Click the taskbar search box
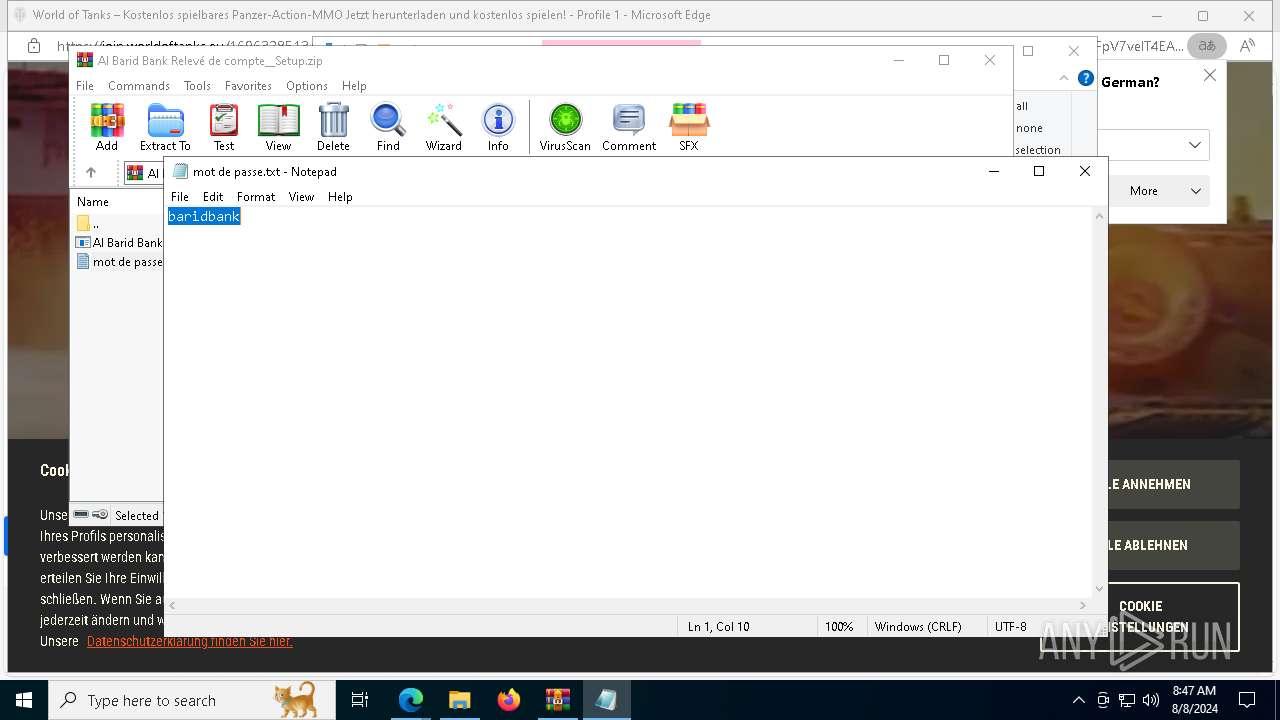 pos(192,700)
